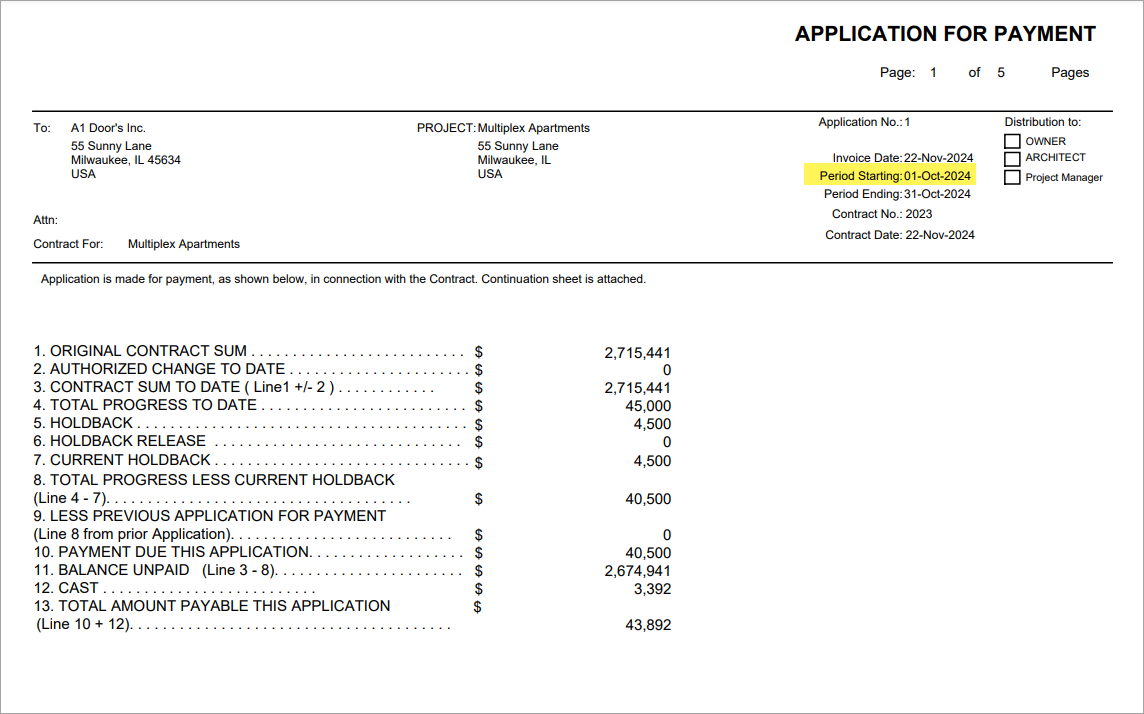Click the CURRENT HOLDBACK line label
The height and width of the screenshot is (714, 1144).
[x=122, y=460]
